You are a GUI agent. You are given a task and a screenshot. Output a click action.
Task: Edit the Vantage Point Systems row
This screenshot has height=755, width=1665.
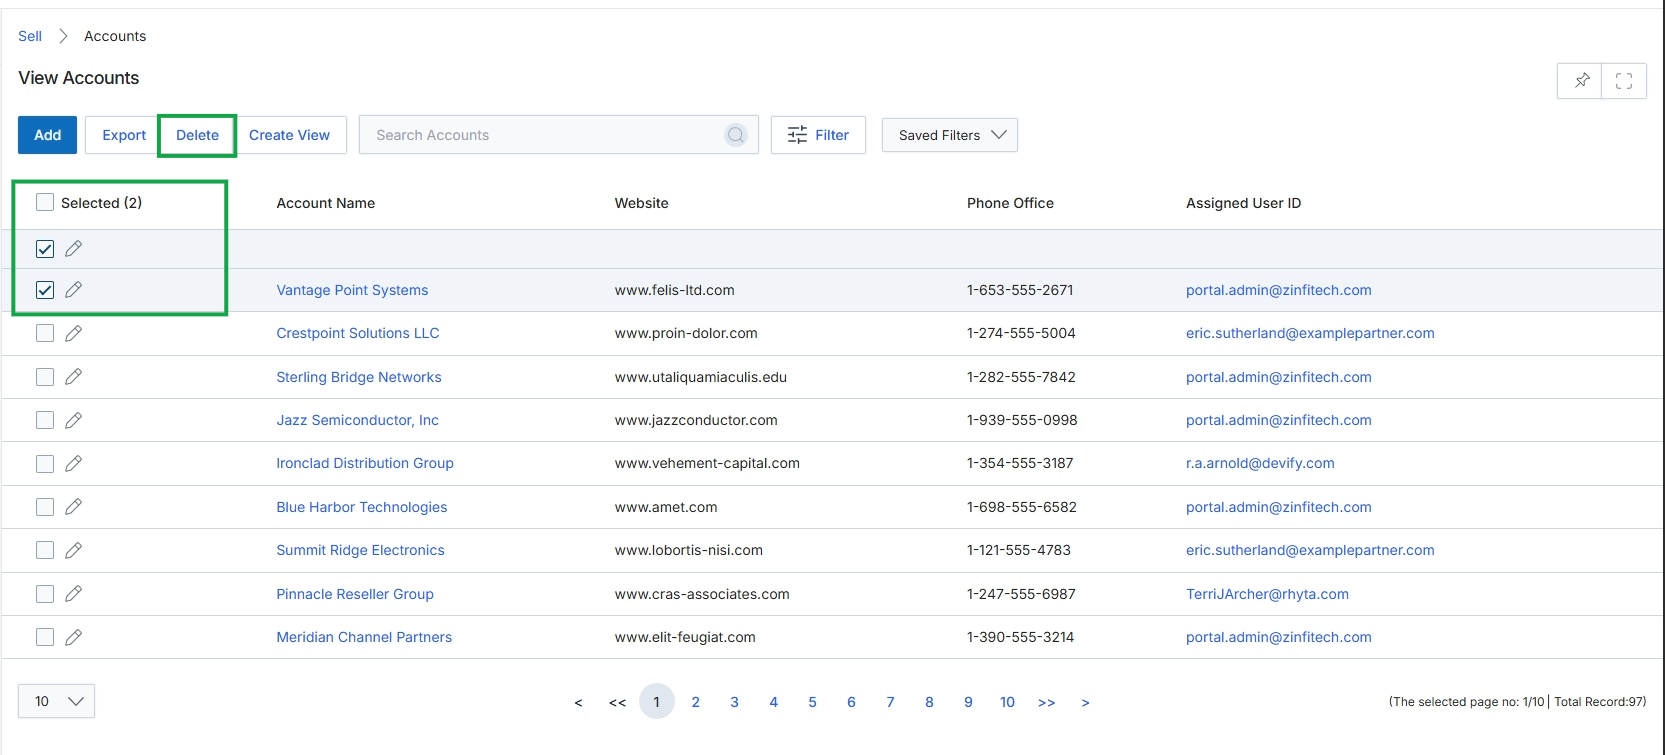click(x=74, y=290)
